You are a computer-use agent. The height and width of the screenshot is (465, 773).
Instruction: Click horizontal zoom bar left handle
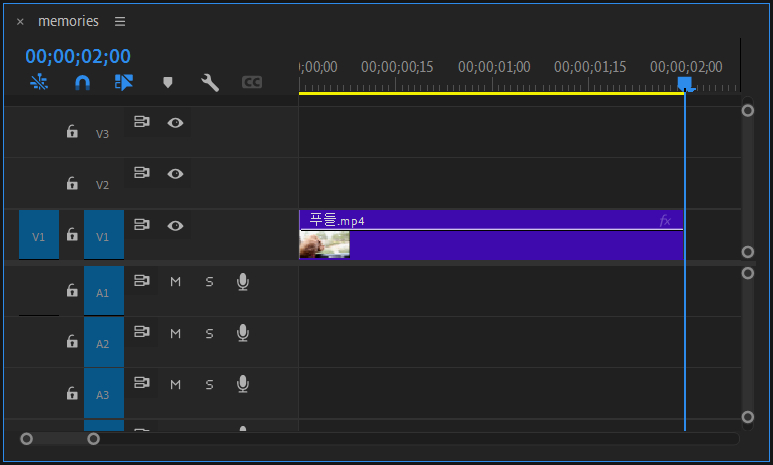[27, 439]
